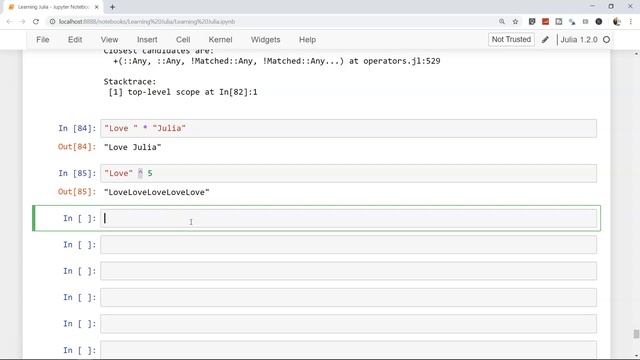640x360 pixels.
Task: Open the Edit menu
Action: pos(75,40)
